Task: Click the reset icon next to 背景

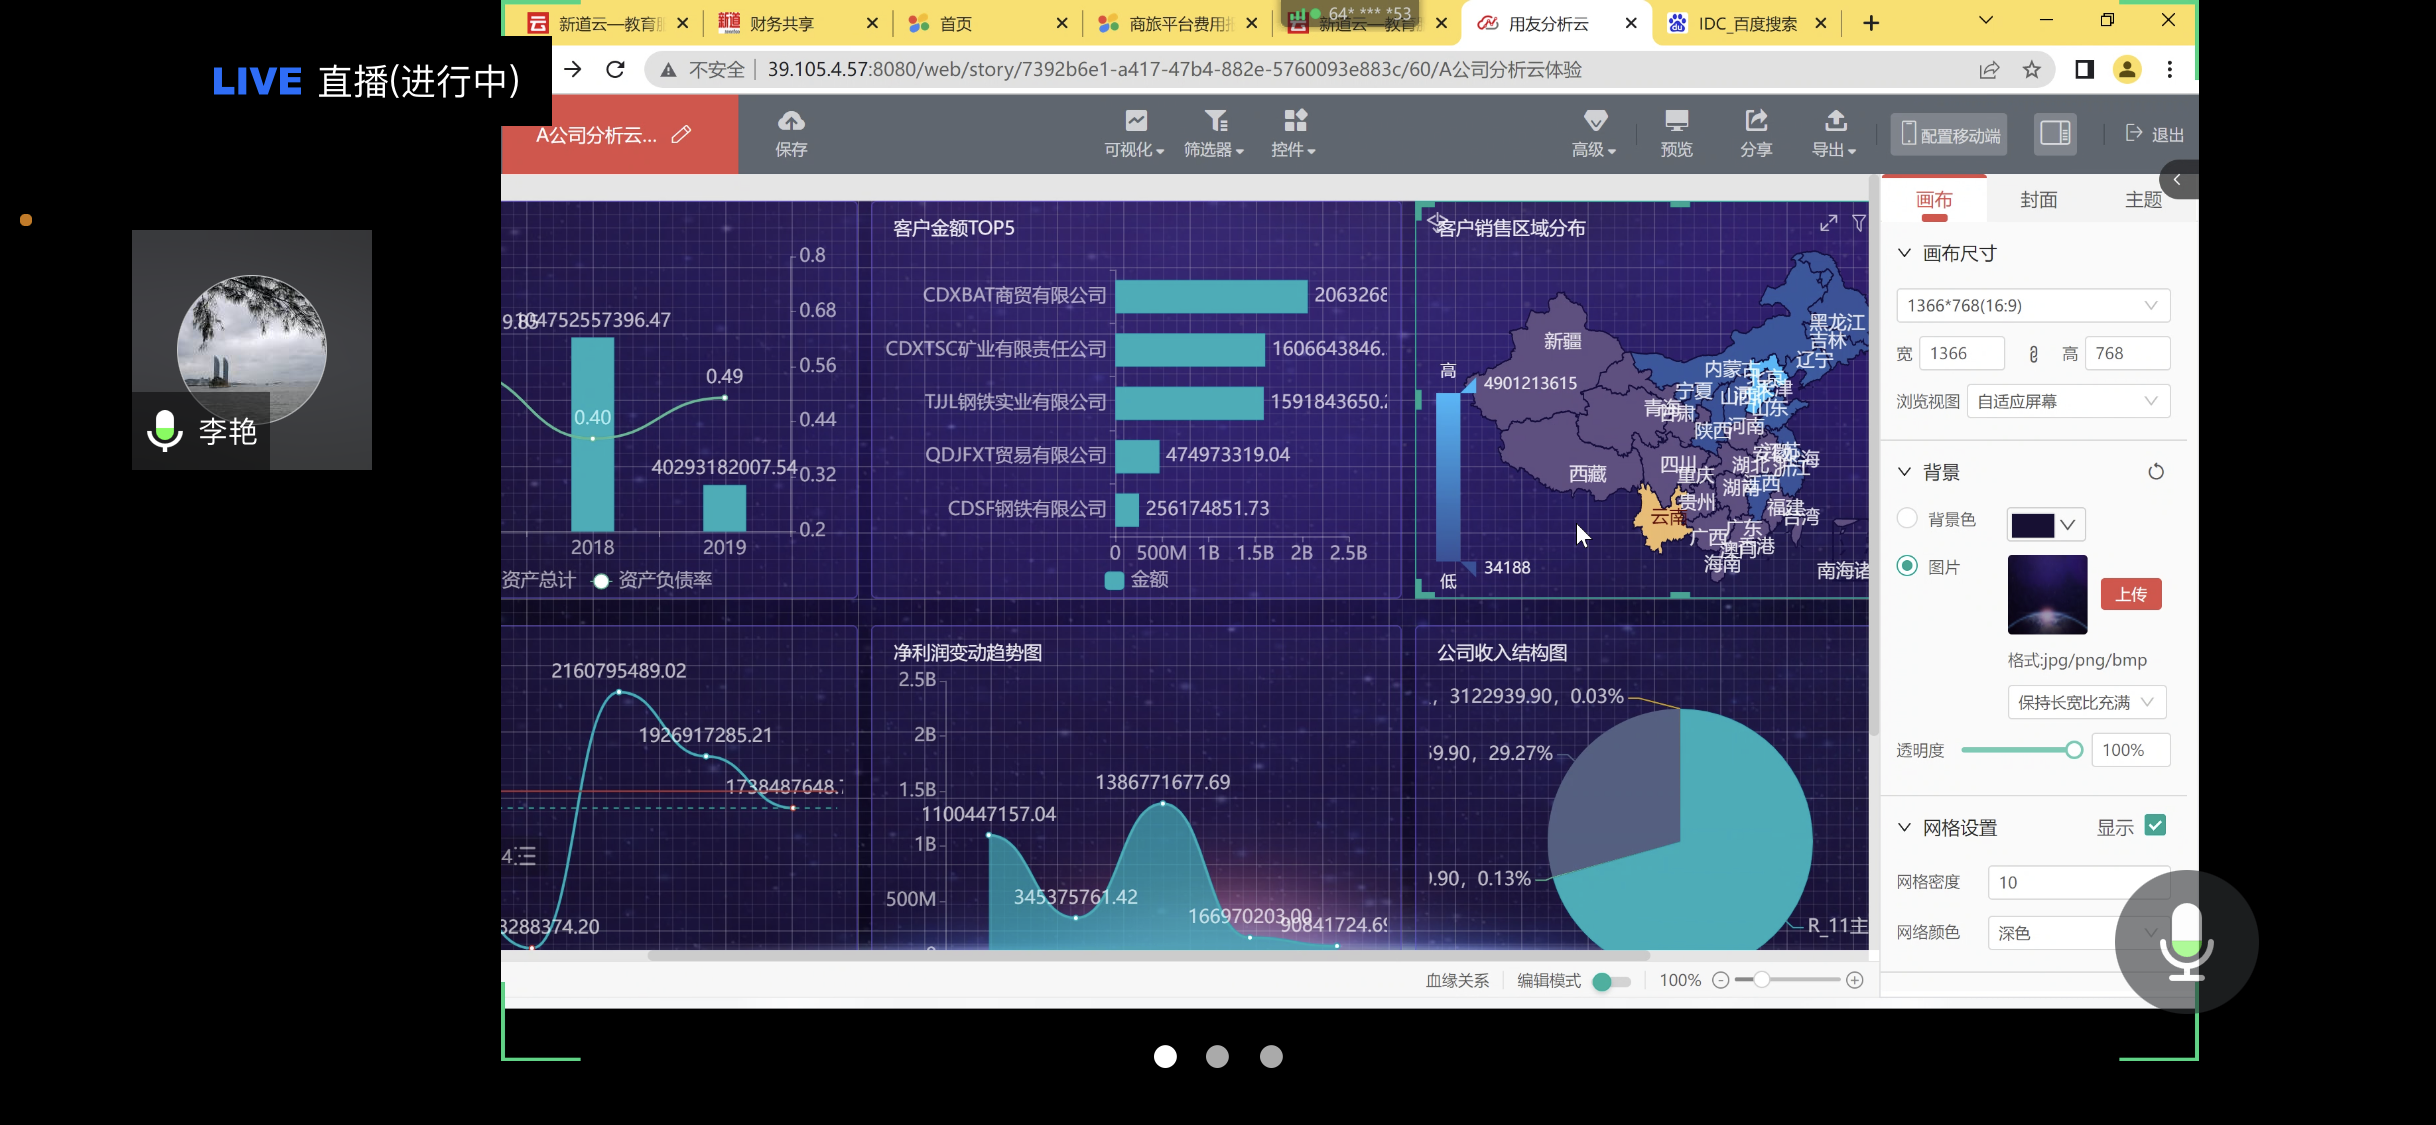Action: [2156, 472]
